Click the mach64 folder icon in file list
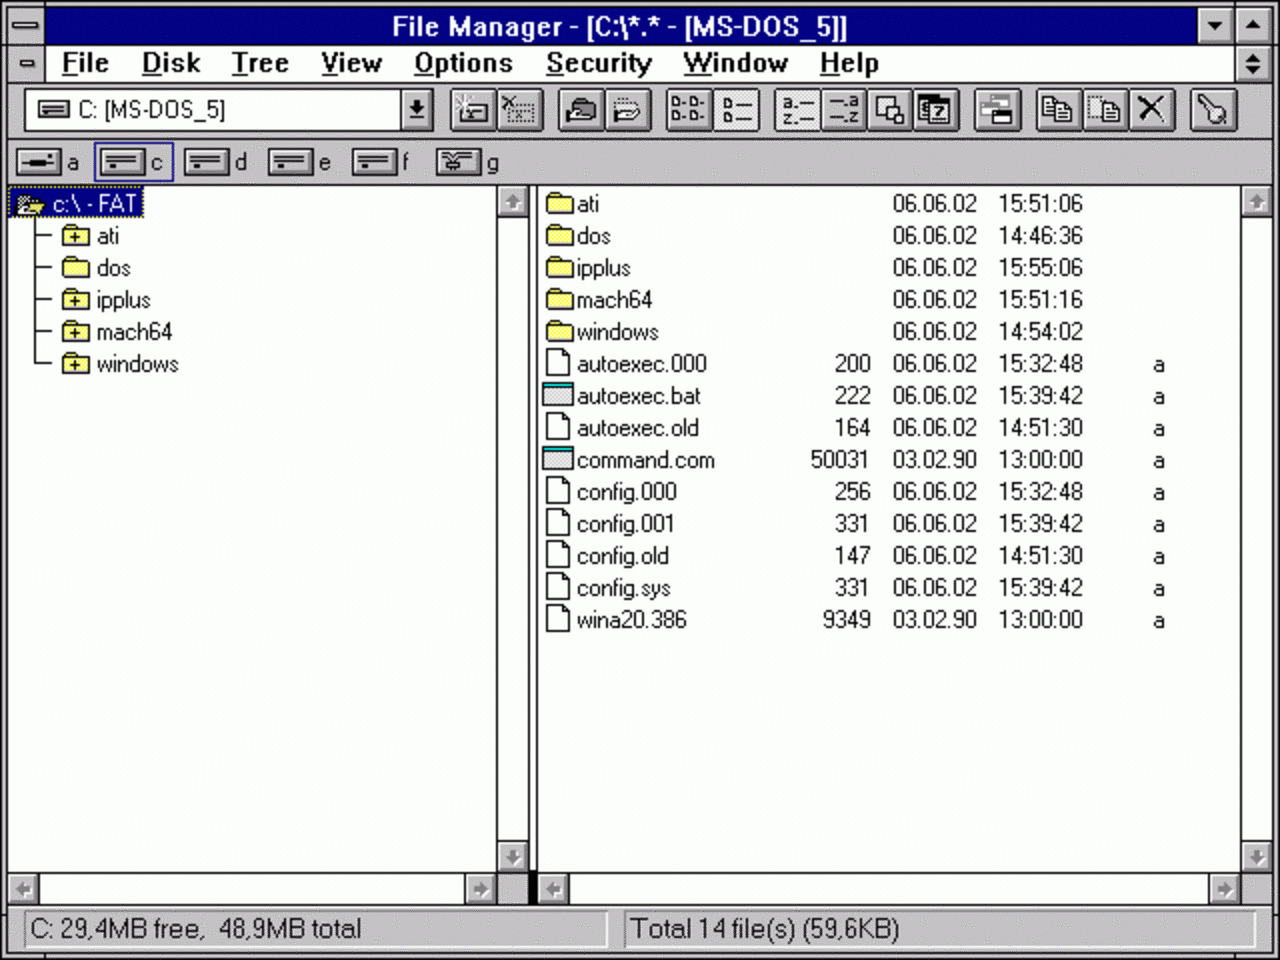This screenshot has height=960, width=1280. [559, 299]
